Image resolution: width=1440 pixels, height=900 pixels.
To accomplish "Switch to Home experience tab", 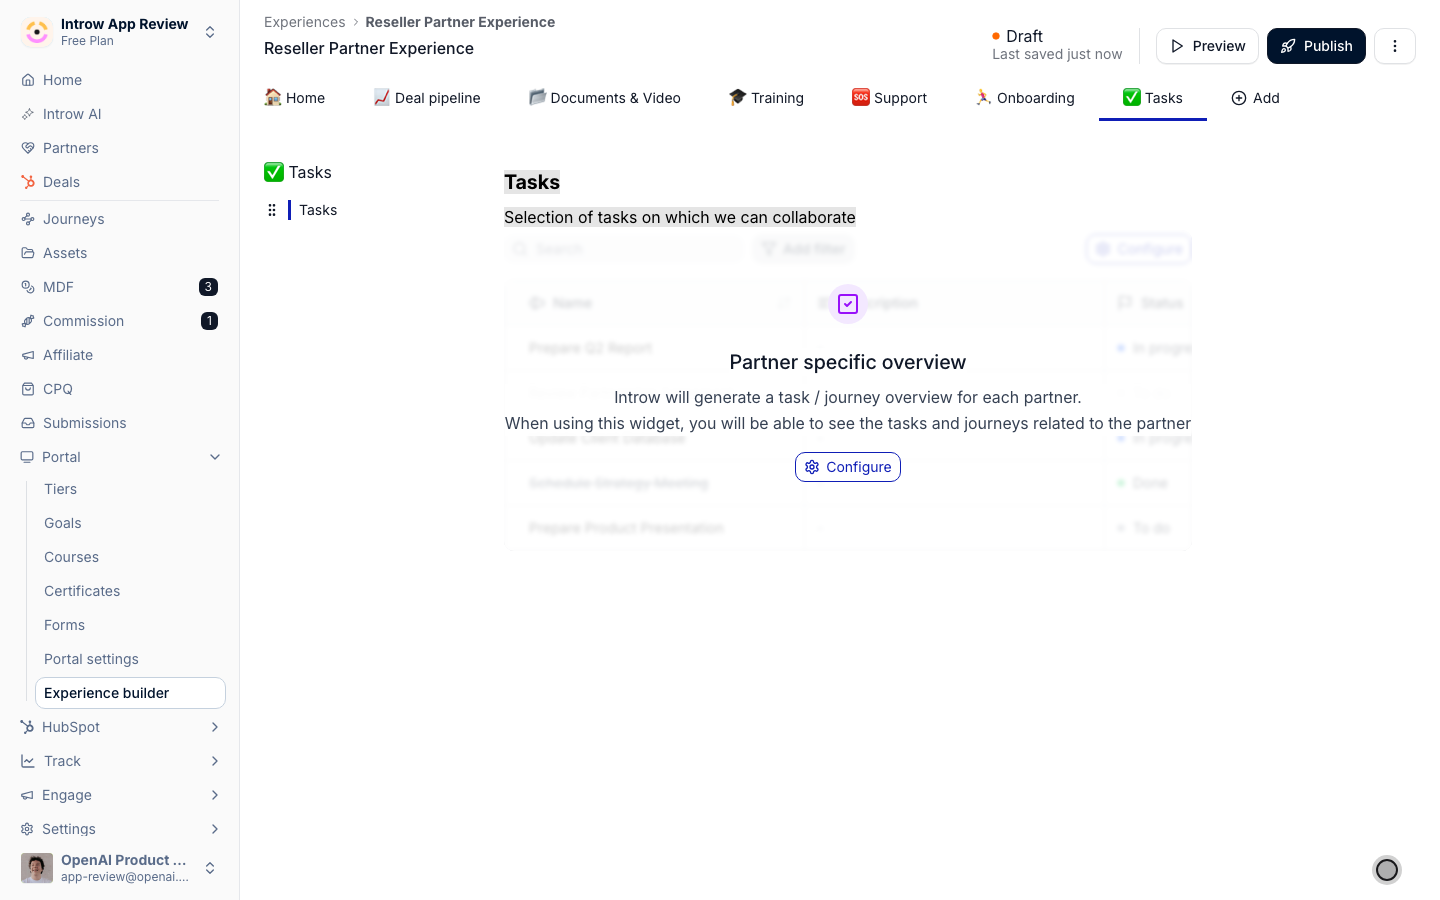I will (295, 98).
